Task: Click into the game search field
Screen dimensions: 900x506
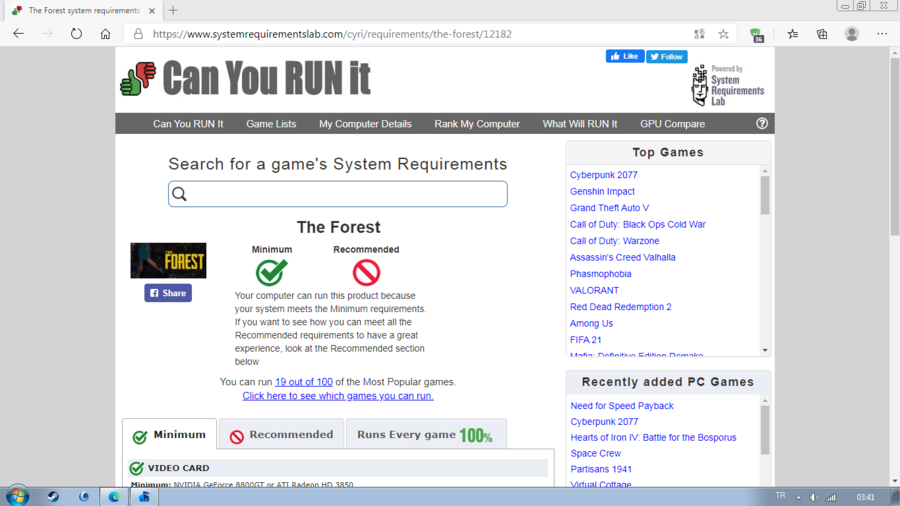Action: point(338,194)
